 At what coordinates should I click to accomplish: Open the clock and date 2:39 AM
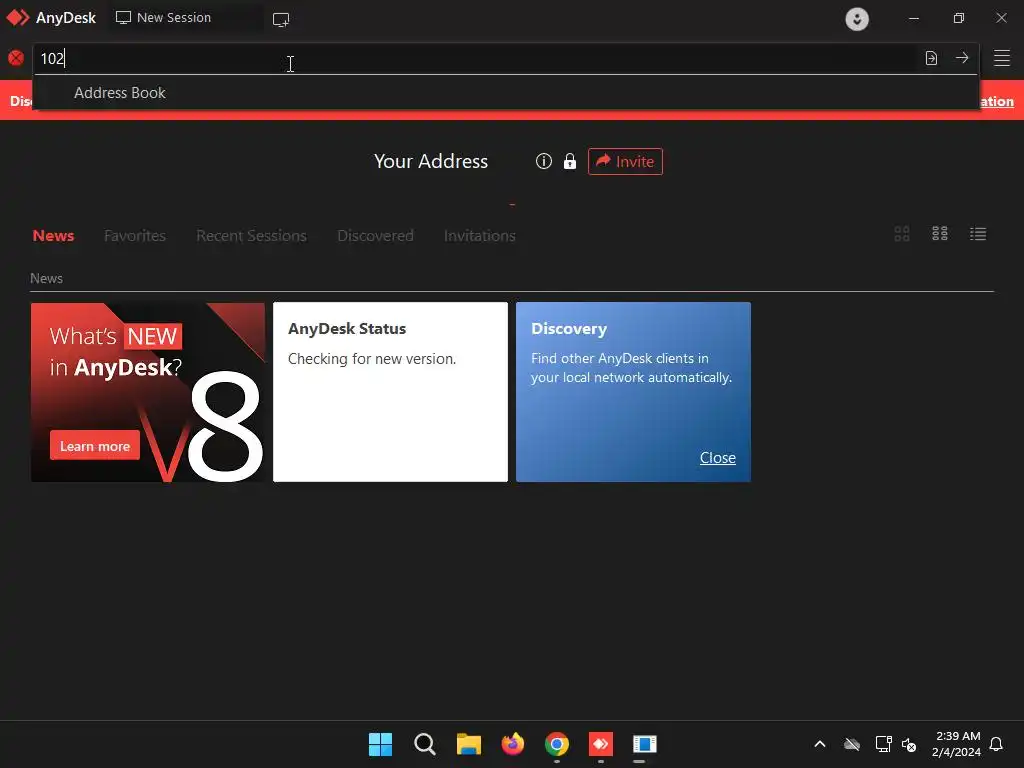tap(956, 744)
